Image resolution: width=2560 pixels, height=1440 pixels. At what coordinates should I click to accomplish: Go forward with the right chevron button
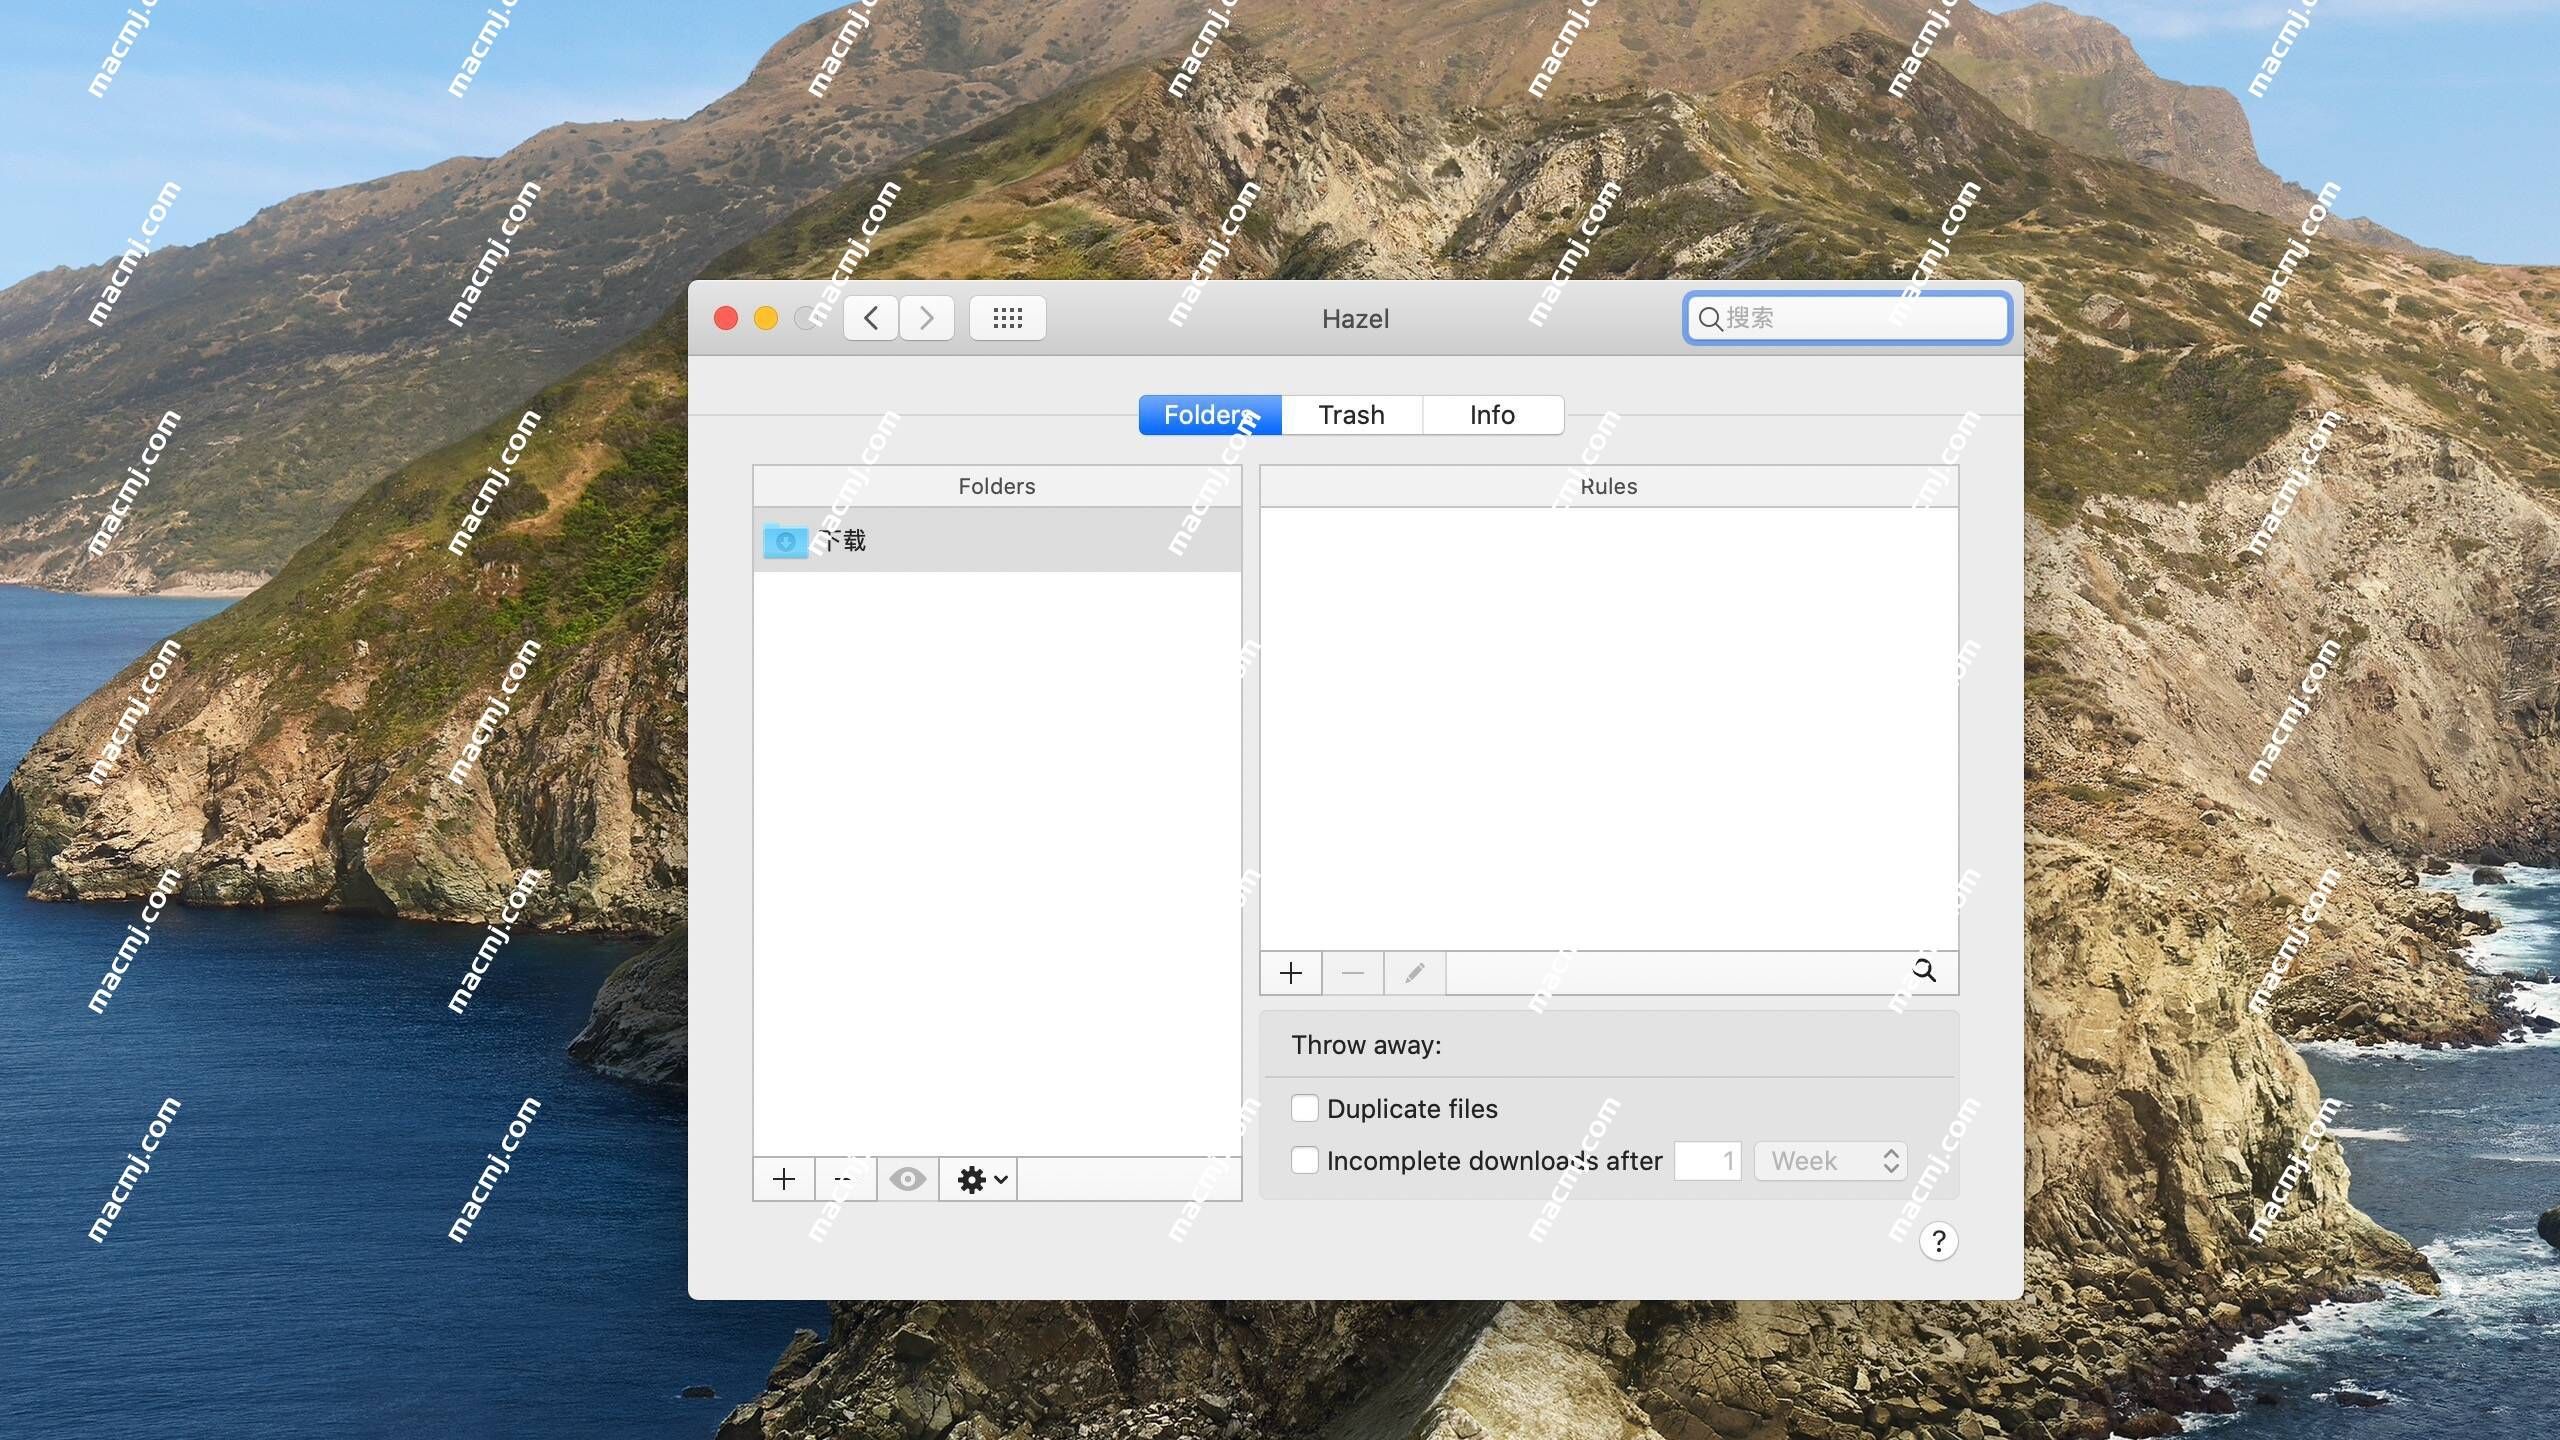[x=927, y=318]
